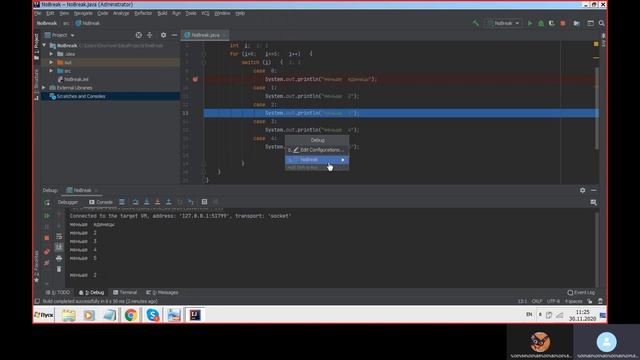The height and width of the screenshot is (360, 640).
Task: Click Show Execution Point icon in debug toolbar
Action: click(x=122, y=202)
